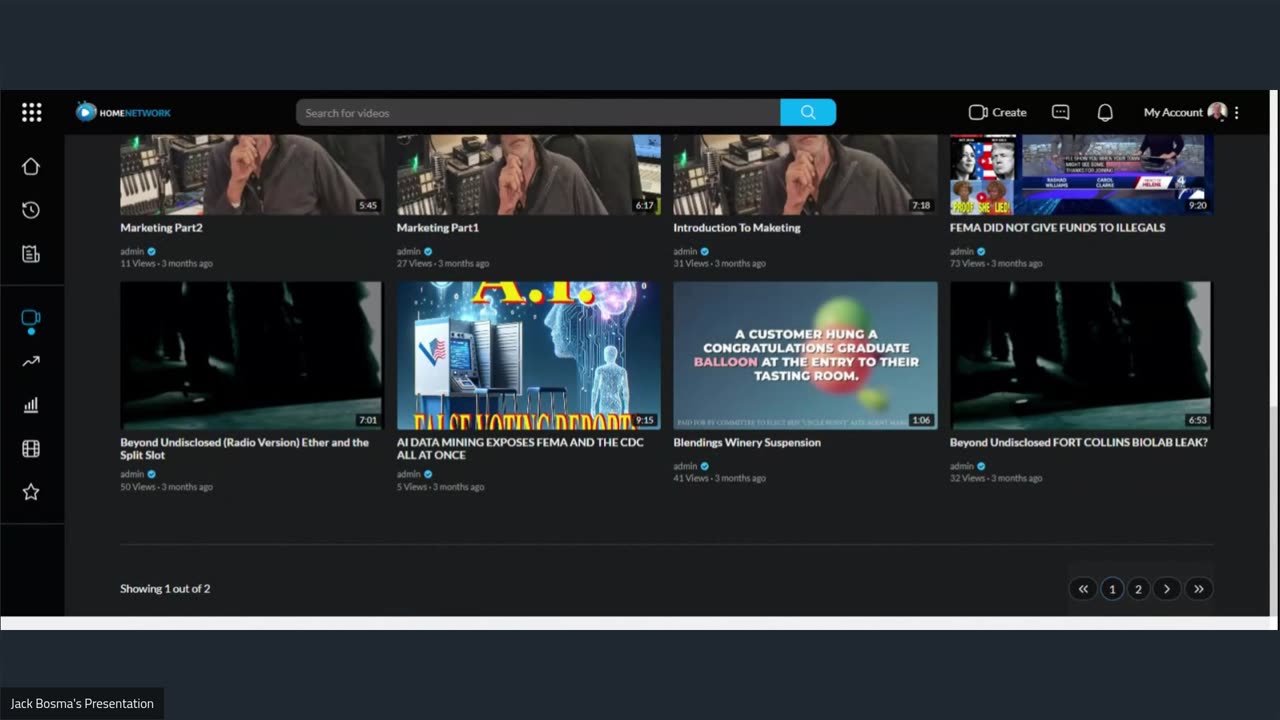This screenshot has width=1280, height=720.
Task: Go to pagination page 2
Action: [1138, 589]
